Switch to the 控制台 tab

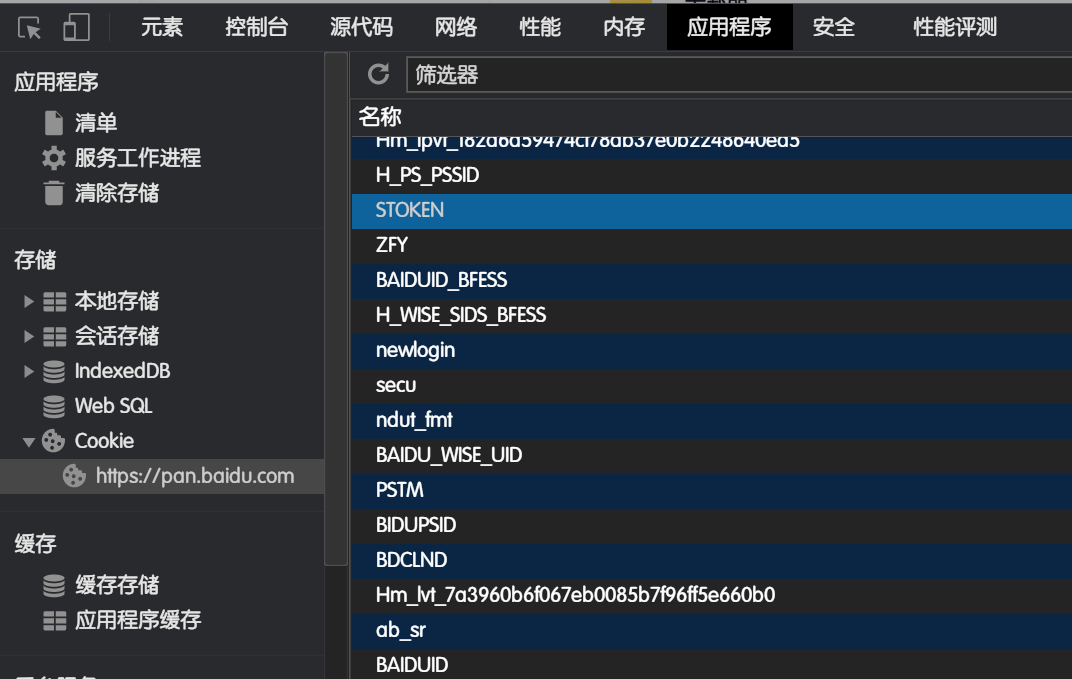coord(256,27)
